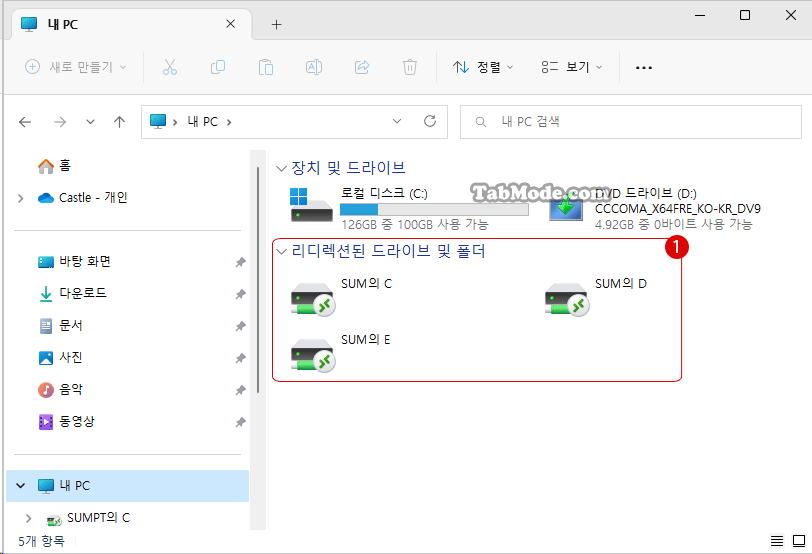Select 홈 in the navigation pane

(54, 166)
